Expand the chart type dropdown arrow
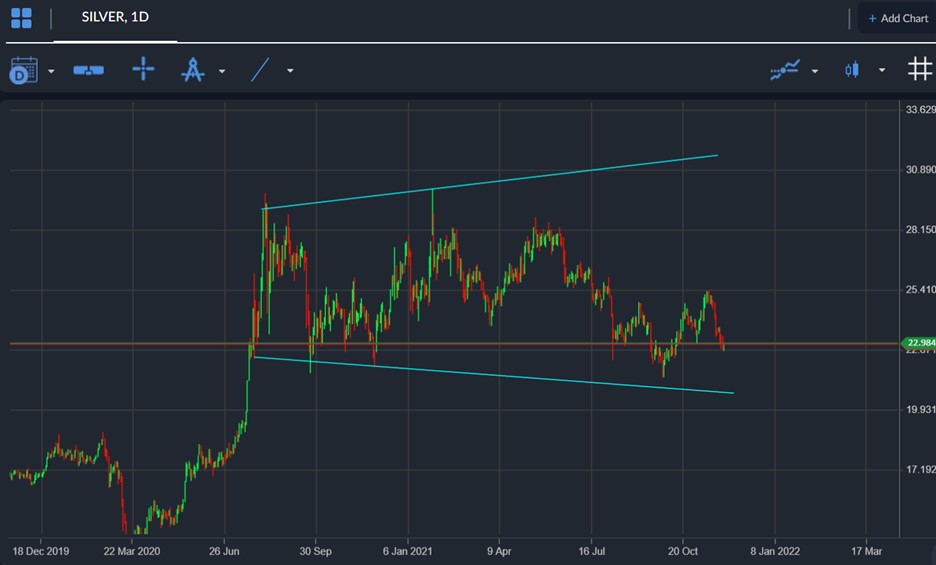936x565 pixels. (881, 71)
